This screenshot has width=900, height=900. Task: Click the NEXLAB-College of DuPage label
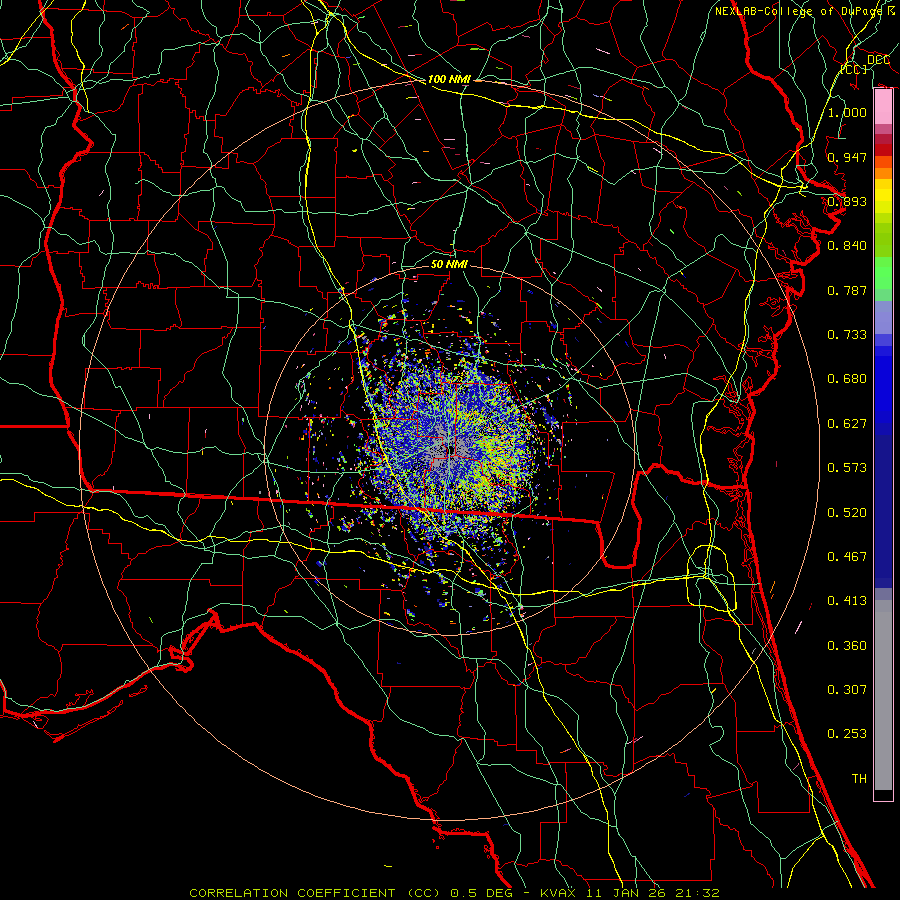805,11
